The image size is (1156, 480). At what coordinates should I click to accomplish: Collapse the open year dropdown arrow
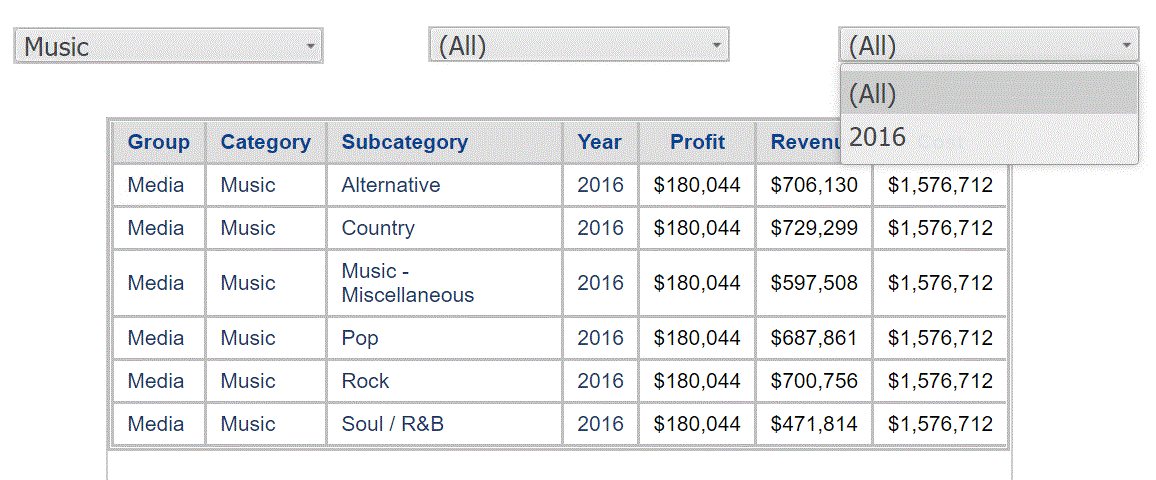coord(1126,45)
